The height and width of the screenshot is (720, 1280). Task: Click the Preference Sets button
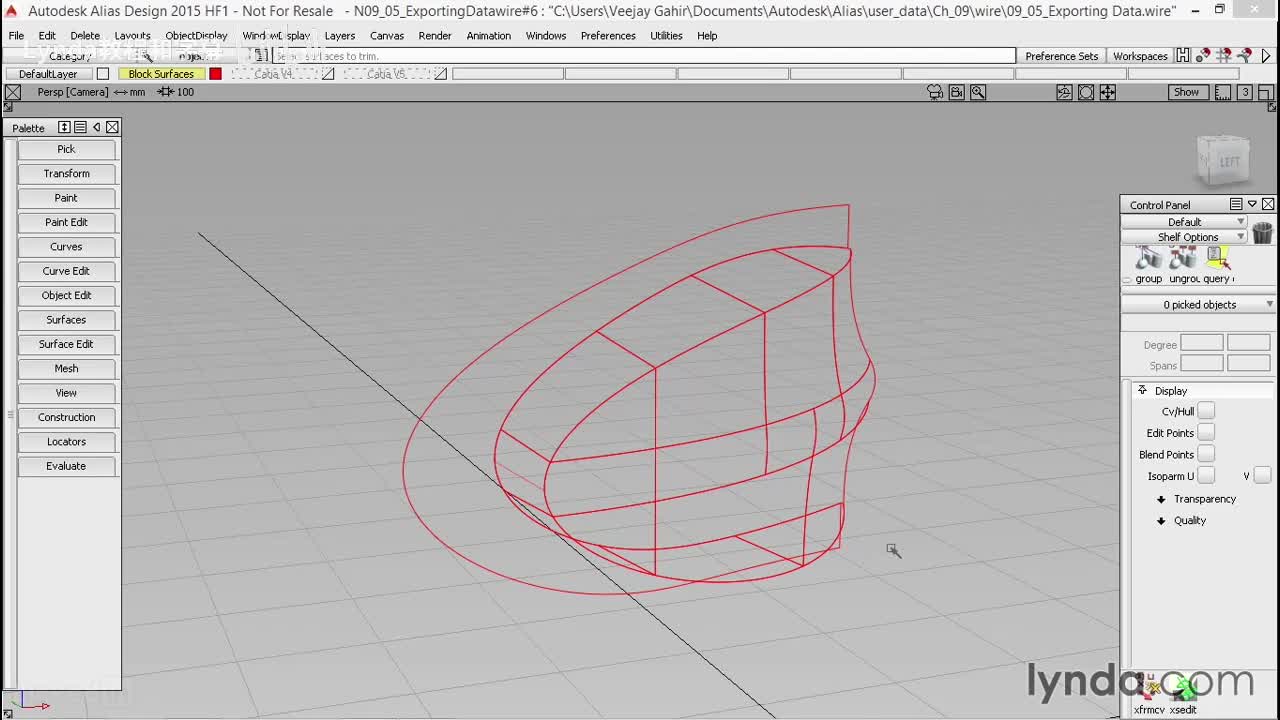[x=1061, y=56]
